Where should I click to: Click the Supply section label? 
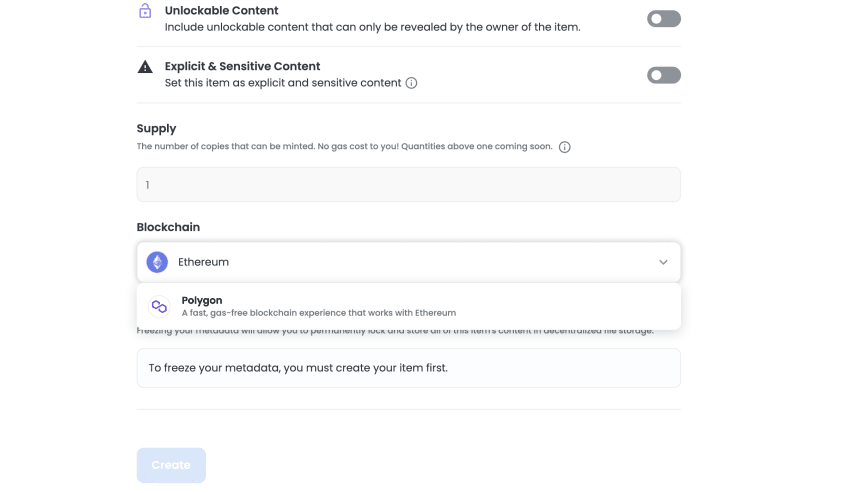point(156,129)
